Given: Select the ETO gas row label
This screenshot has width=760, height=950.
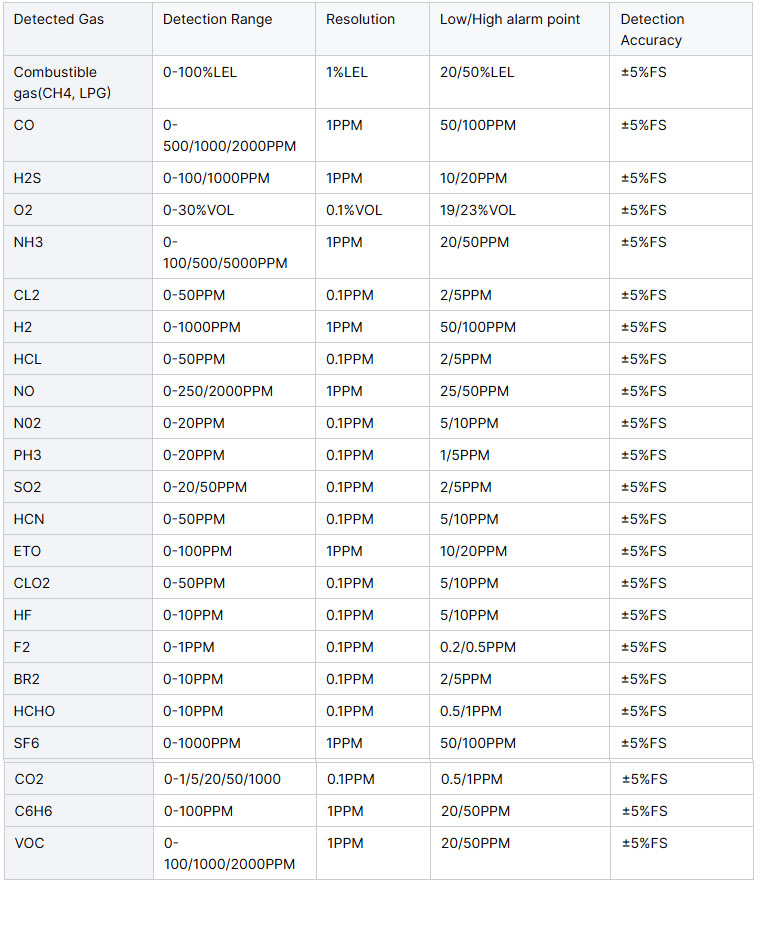Looking at the screenshot, I should pos(78,551).
